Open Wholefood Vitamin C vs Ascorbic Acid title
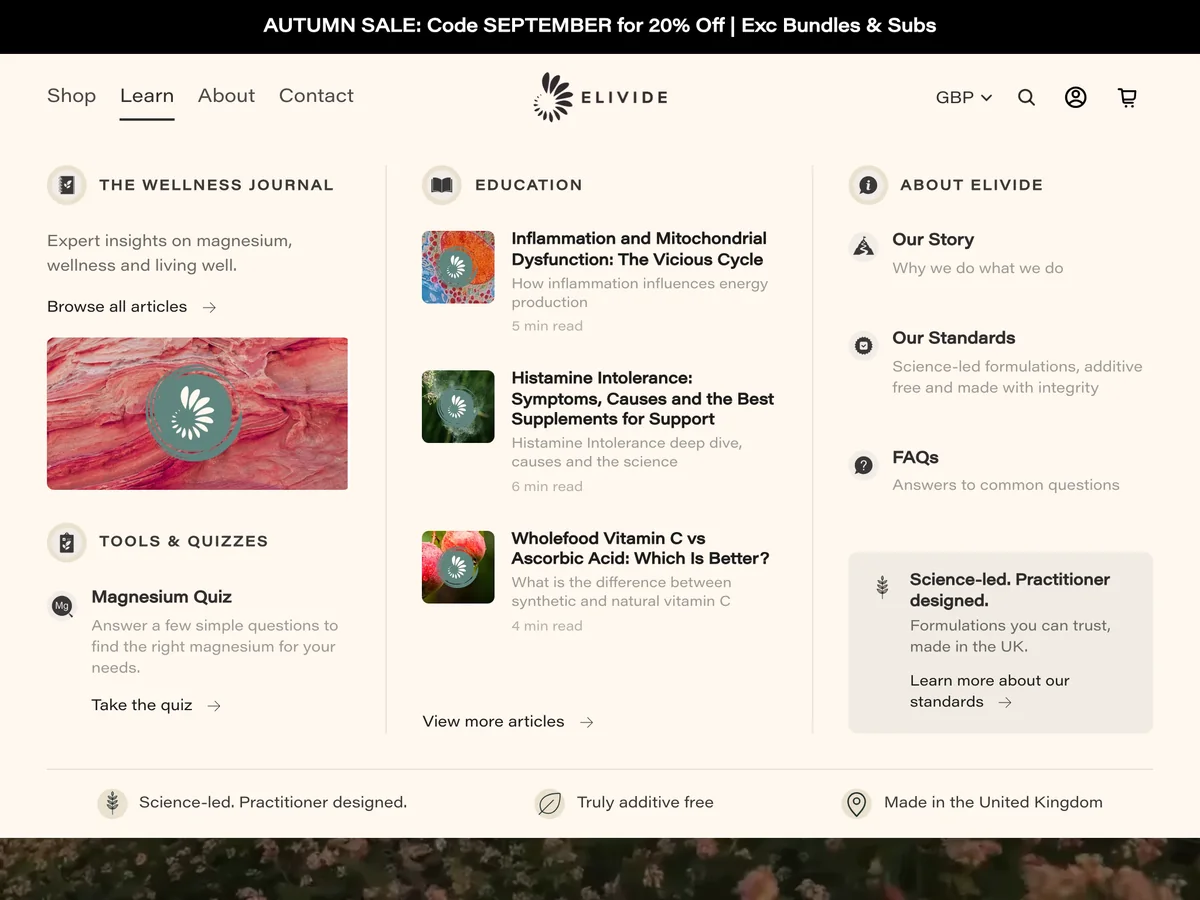 [x=640, y=548]
